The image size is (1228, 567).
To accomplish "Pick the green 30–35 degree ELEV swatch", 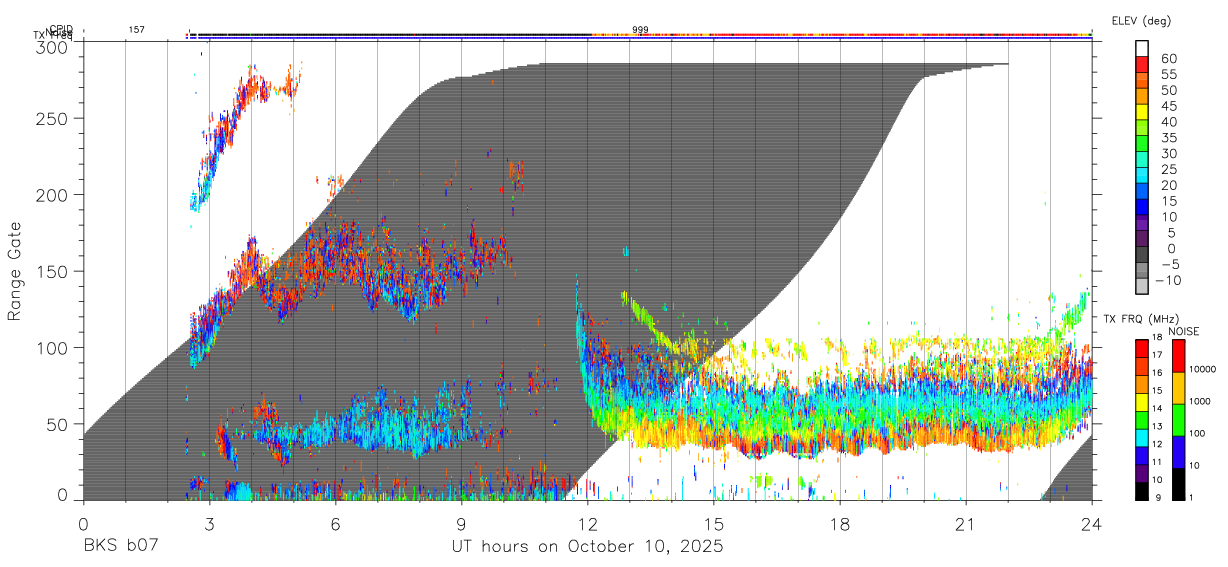I will pos(1142,145).
